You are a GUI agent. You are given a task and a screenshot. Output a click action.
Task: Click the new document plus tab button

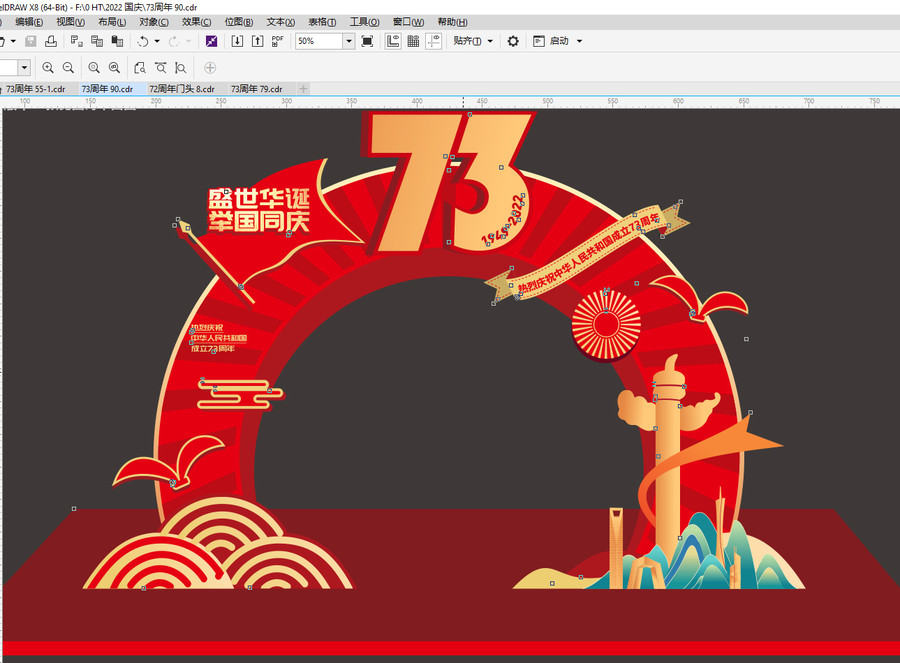(304, 89)
